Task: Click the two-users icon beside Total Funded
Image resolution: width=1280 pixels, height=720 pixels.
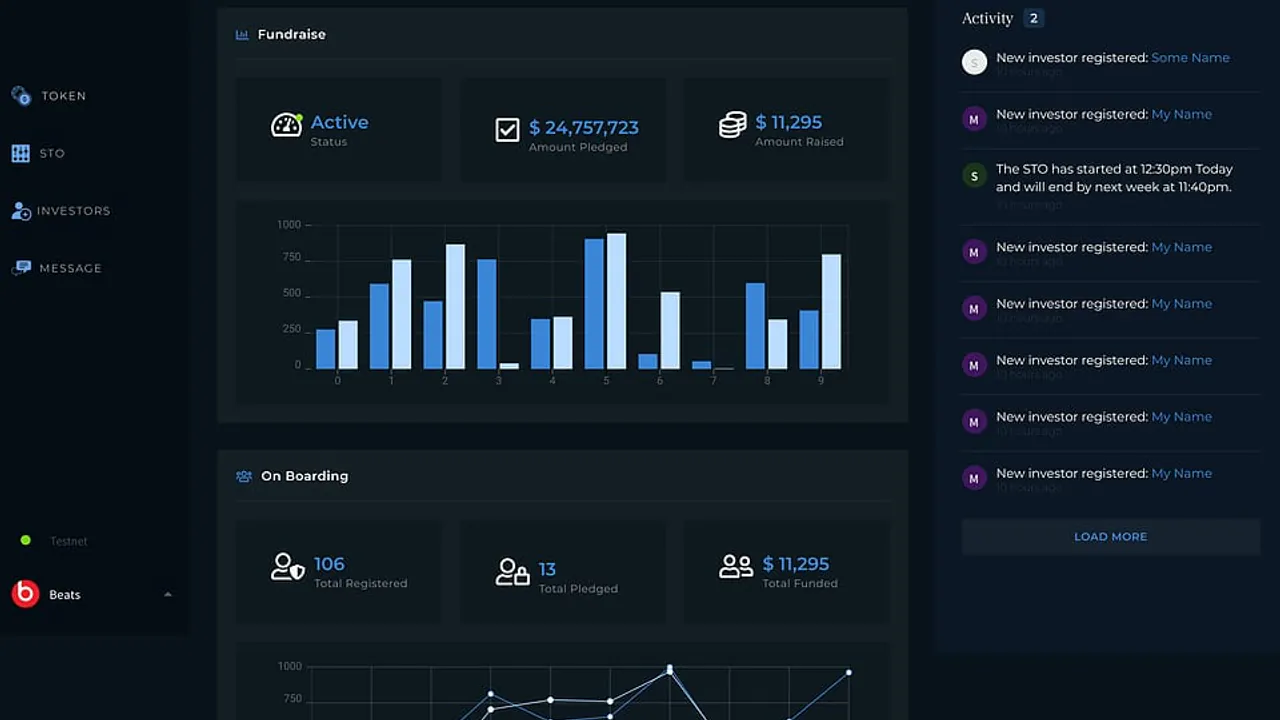Action: [x=736, y=567]
